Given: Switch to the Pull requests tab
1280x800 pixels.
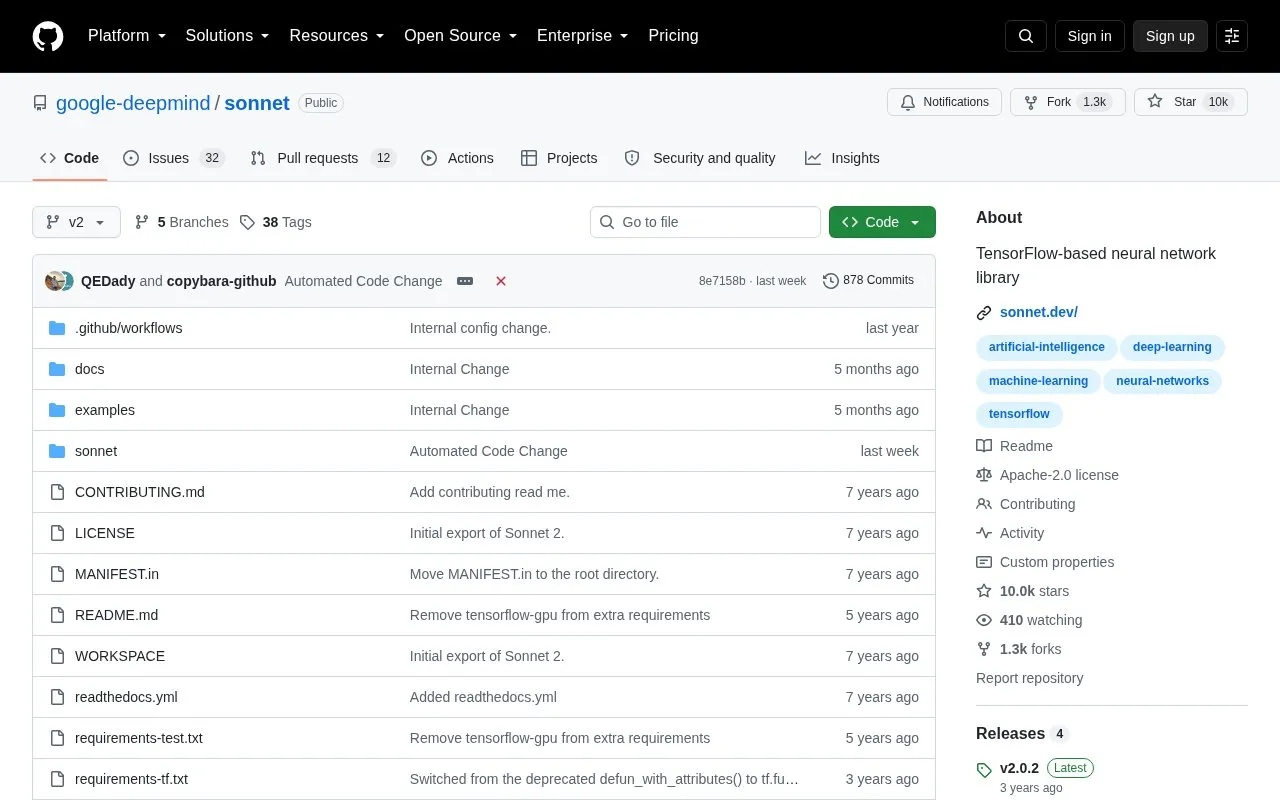Looking at the screenshot, I should click(x=323, y=158).
